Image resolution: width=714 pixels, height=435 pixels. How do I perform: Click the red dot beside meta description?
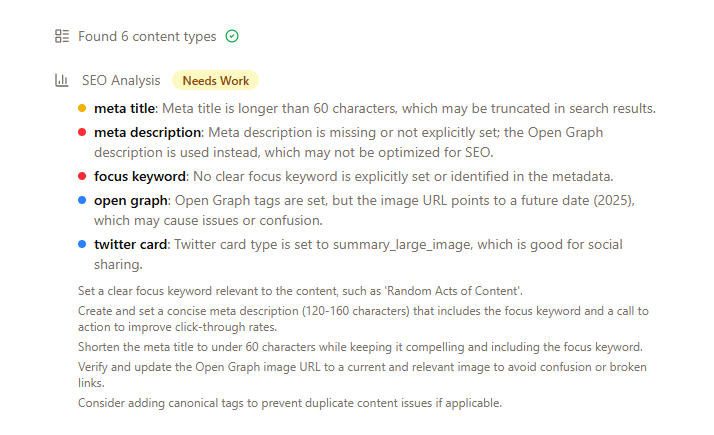pyautogui.click(x=82, y=132)
